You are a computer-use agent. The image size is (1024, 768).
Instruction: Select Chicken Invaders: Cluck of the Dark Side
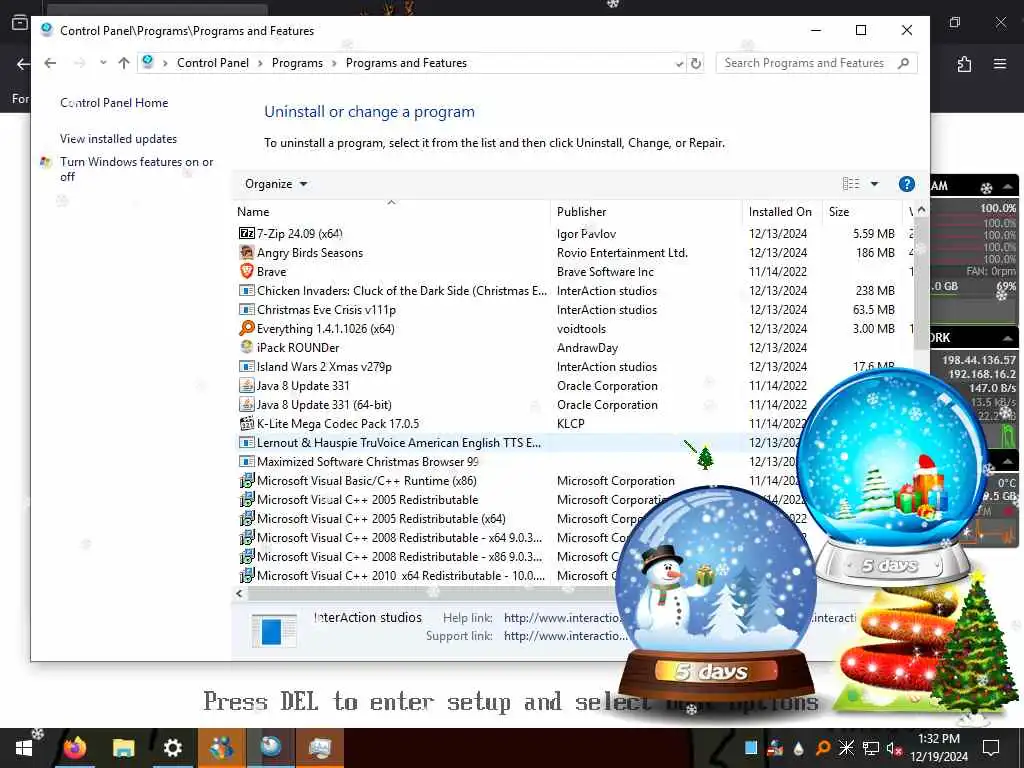click(402, 291)
